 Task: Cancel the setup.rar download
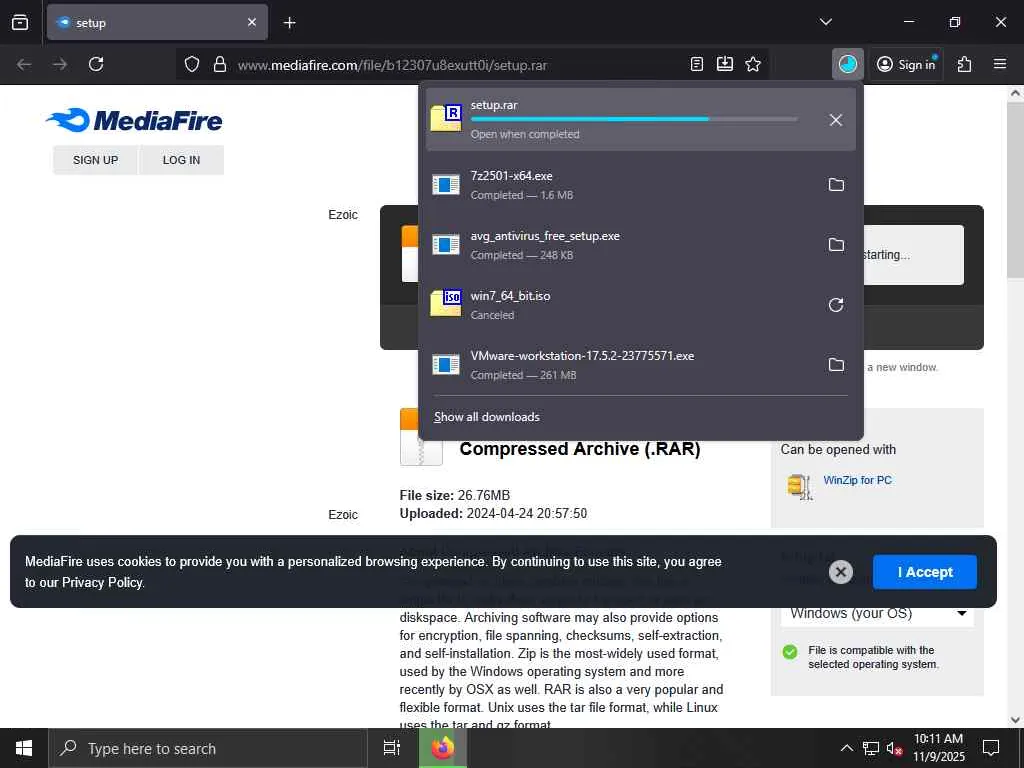(836, 120)
